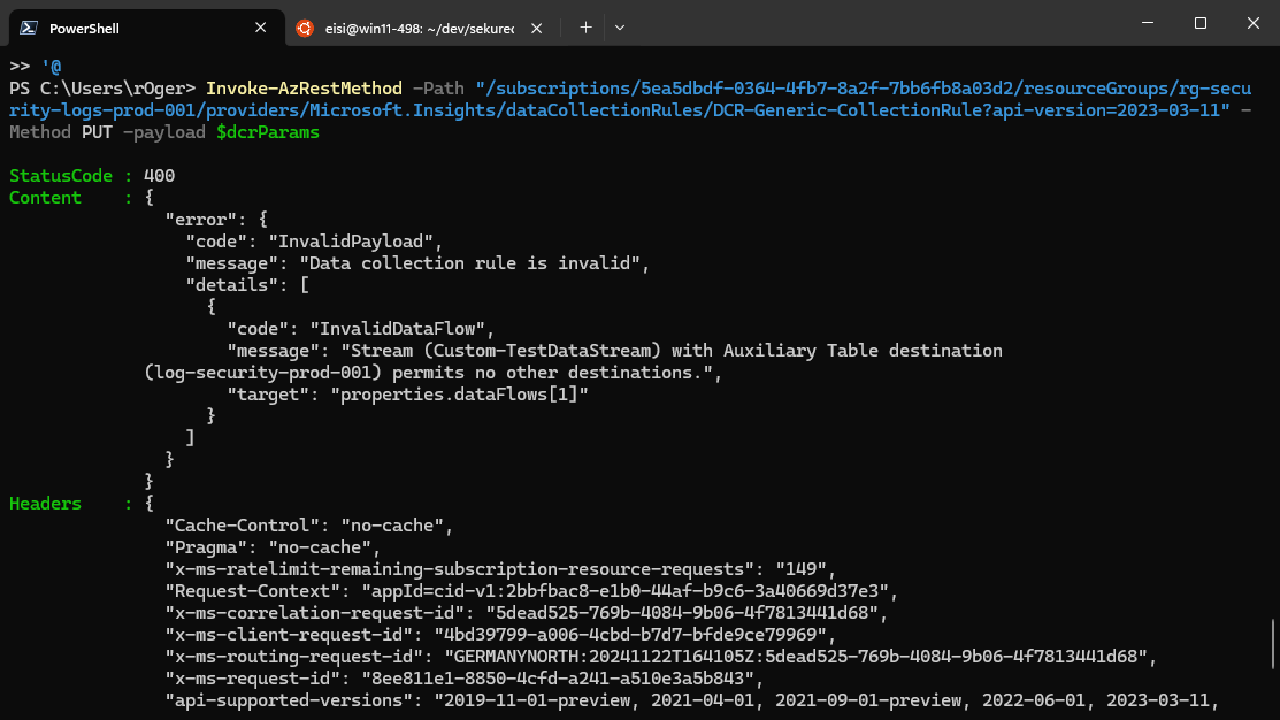Image resolution: width=1280 pixels, height=720 pixels.
Task: Click the $dcrParams variable text
Action: click(x=268, y=131)
